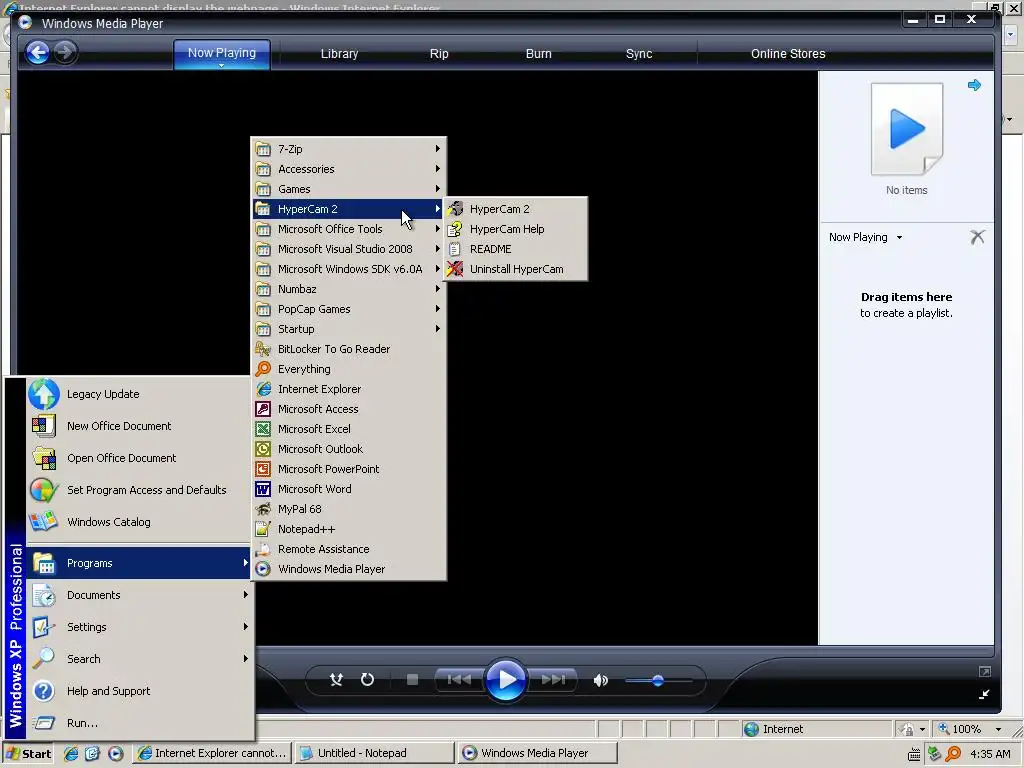Expand Microsoft Office Tools folder

[349, 229]
